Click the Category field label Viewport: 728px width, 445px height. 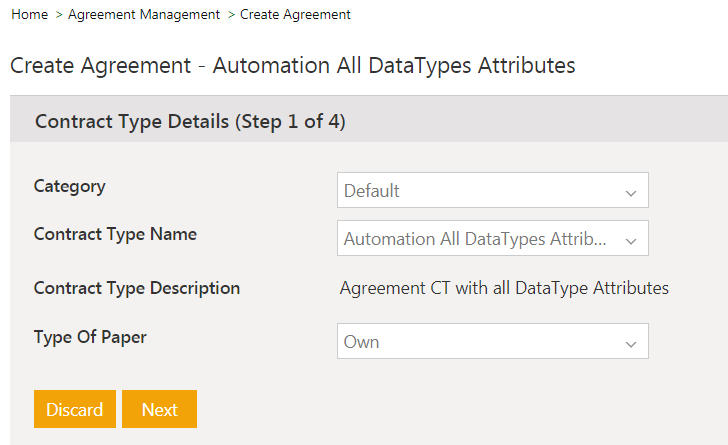coord(69,186)
